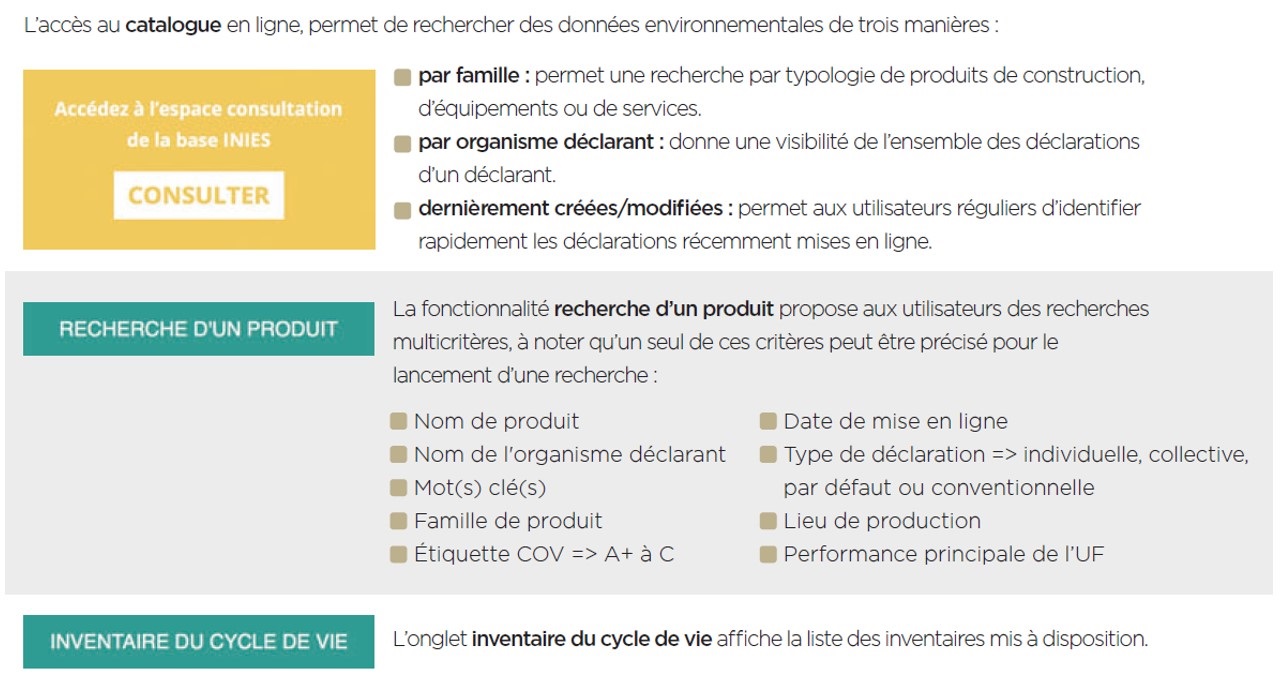Click the bullet next to 'Famille de produit'

[399, 520]
